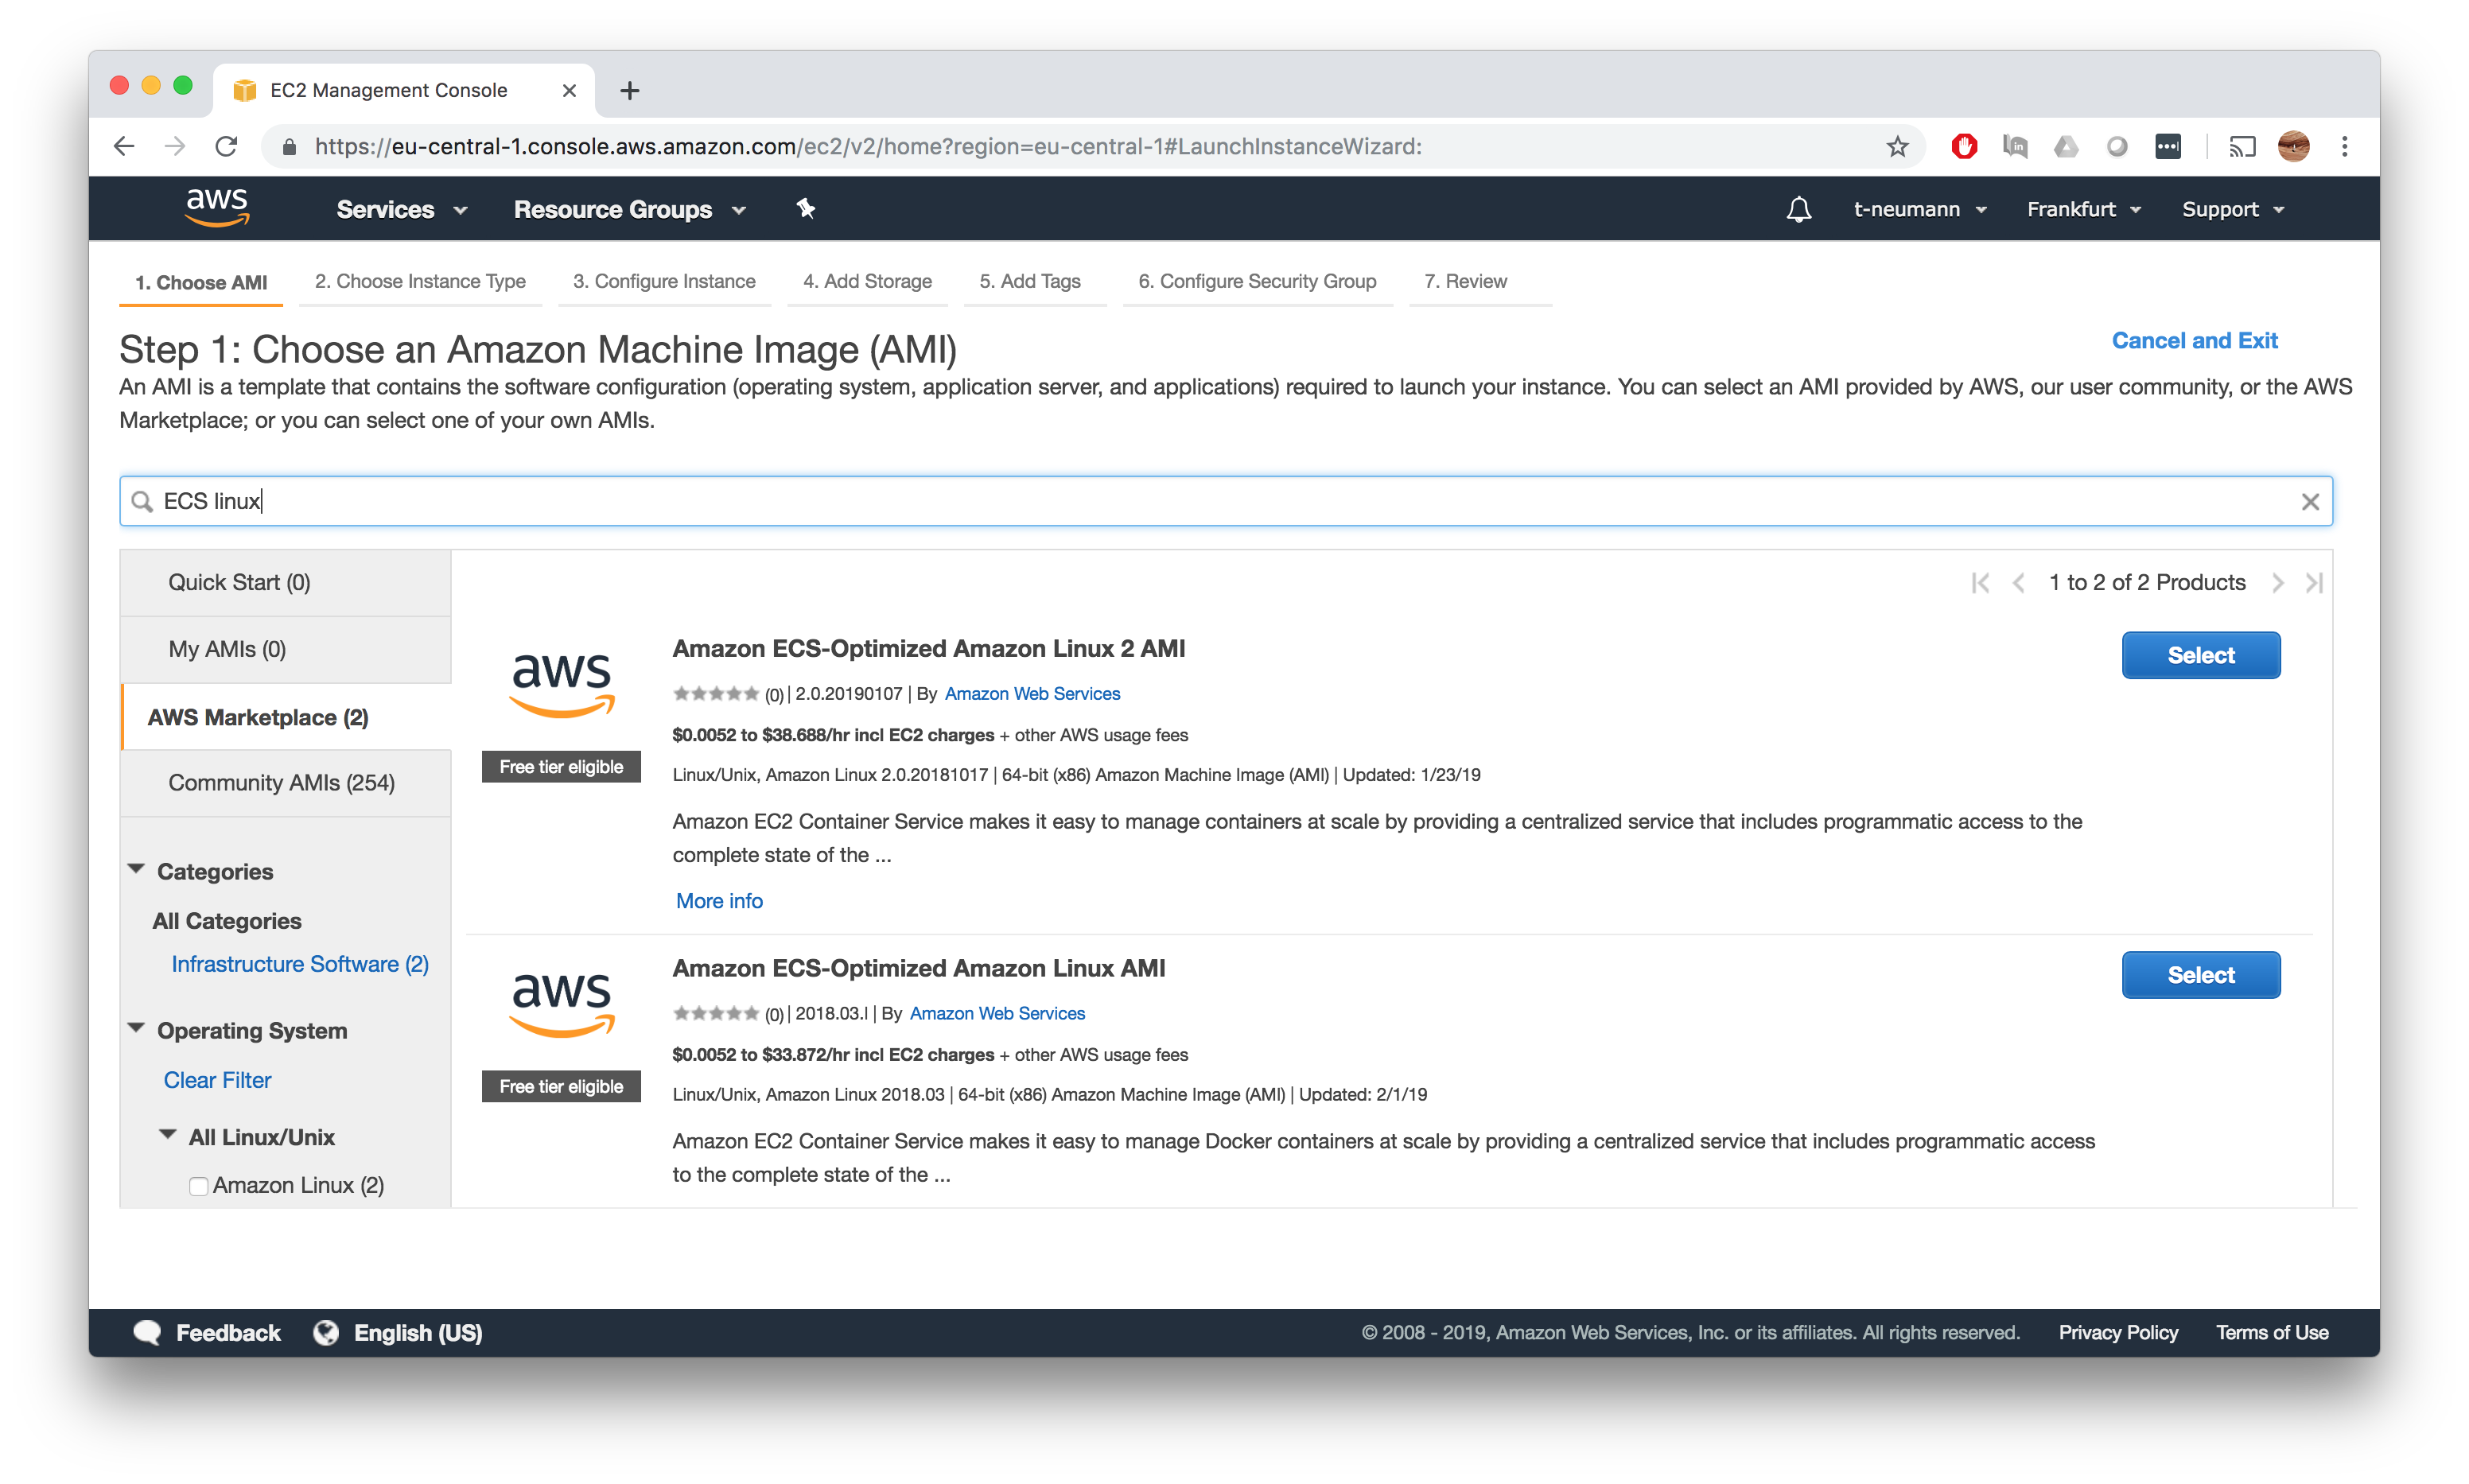Viewport: 2469px width, 1484px height.
Task: Go to last page of products
Action: point(2314,583)
